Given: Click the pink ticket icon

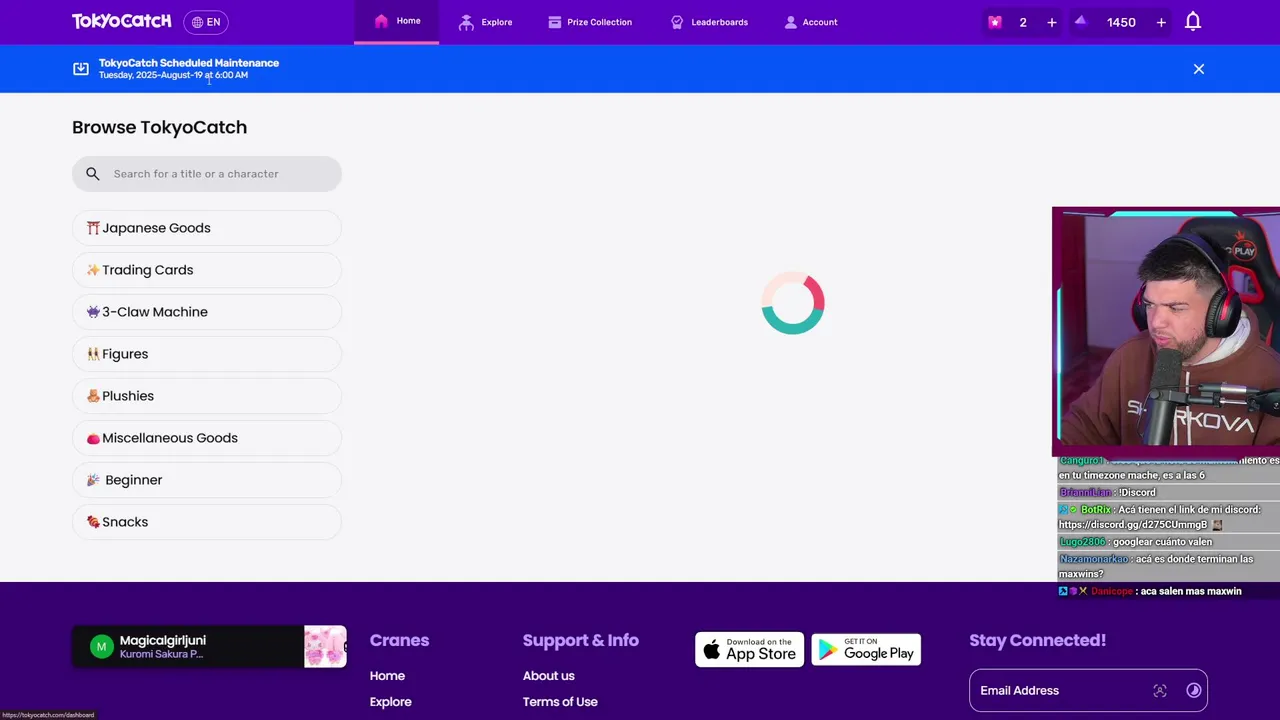Looking at the screenshot, I should click(x=994, y=22).
